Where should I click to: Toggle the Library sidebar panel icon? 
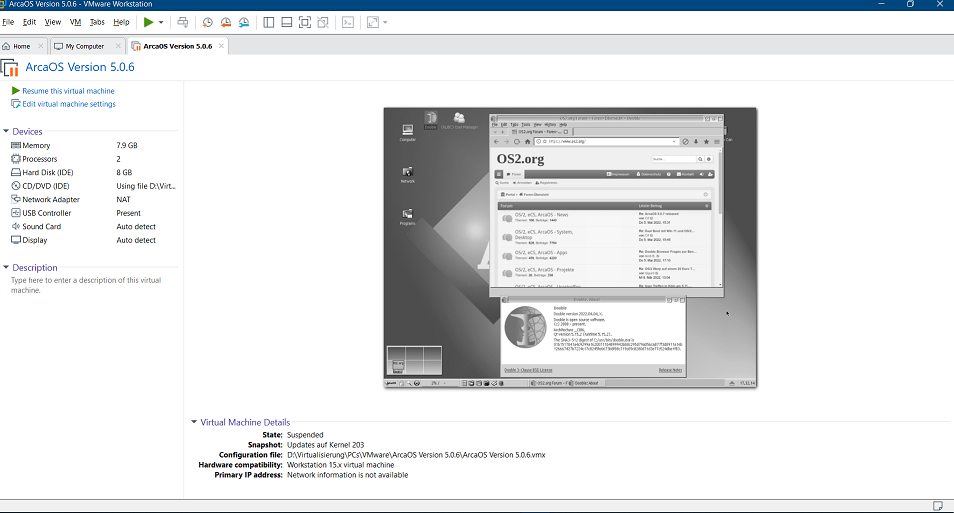(x=269, y=23)
